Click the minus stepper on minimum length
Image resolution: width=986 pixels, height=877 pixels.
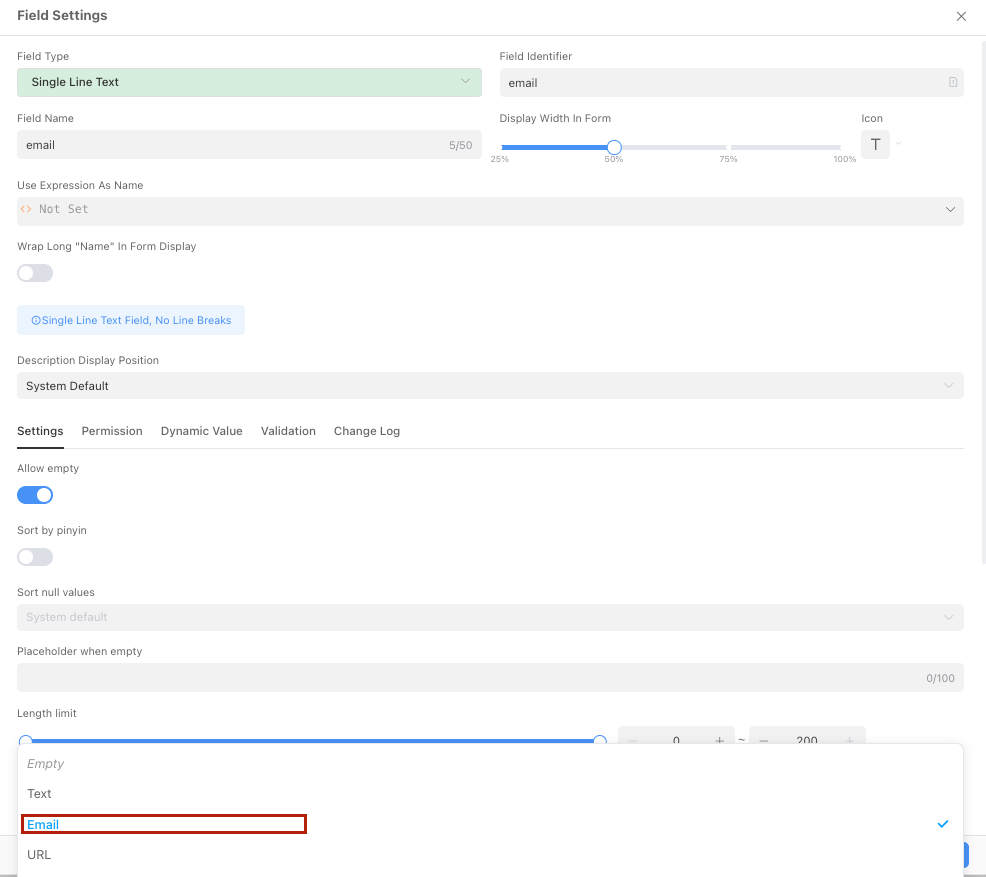[x=632, y=741]
